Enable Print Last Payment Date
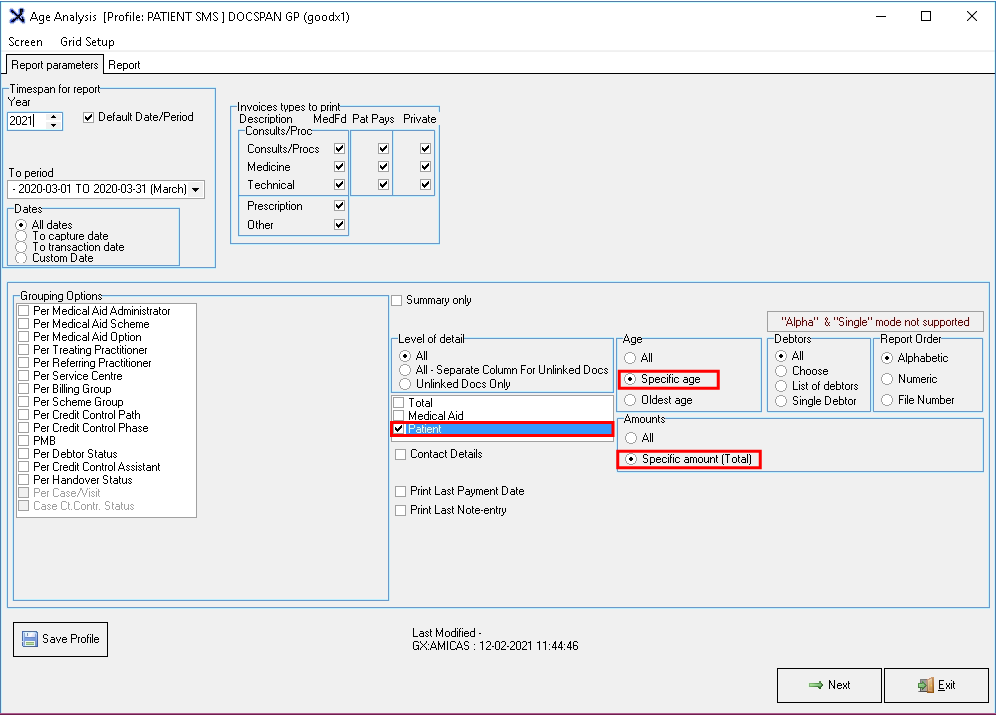The image size is (996, 715). coord(401,491)
